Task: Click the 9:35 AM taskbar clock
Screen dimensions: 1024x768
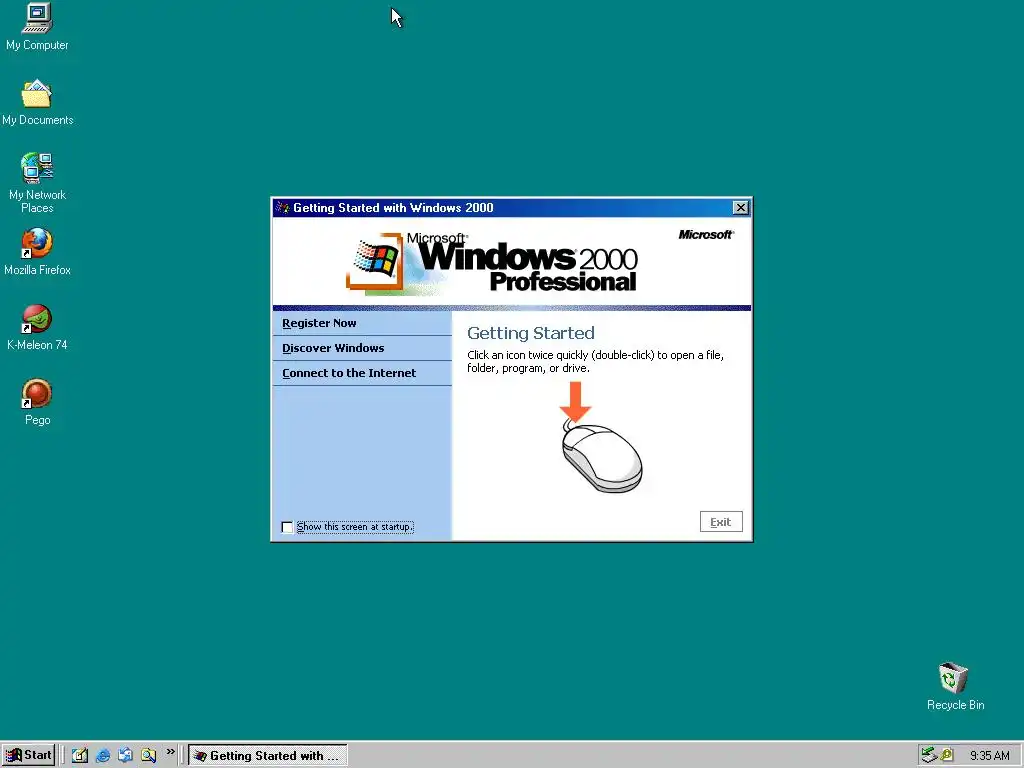Action: tap(989, 756)
